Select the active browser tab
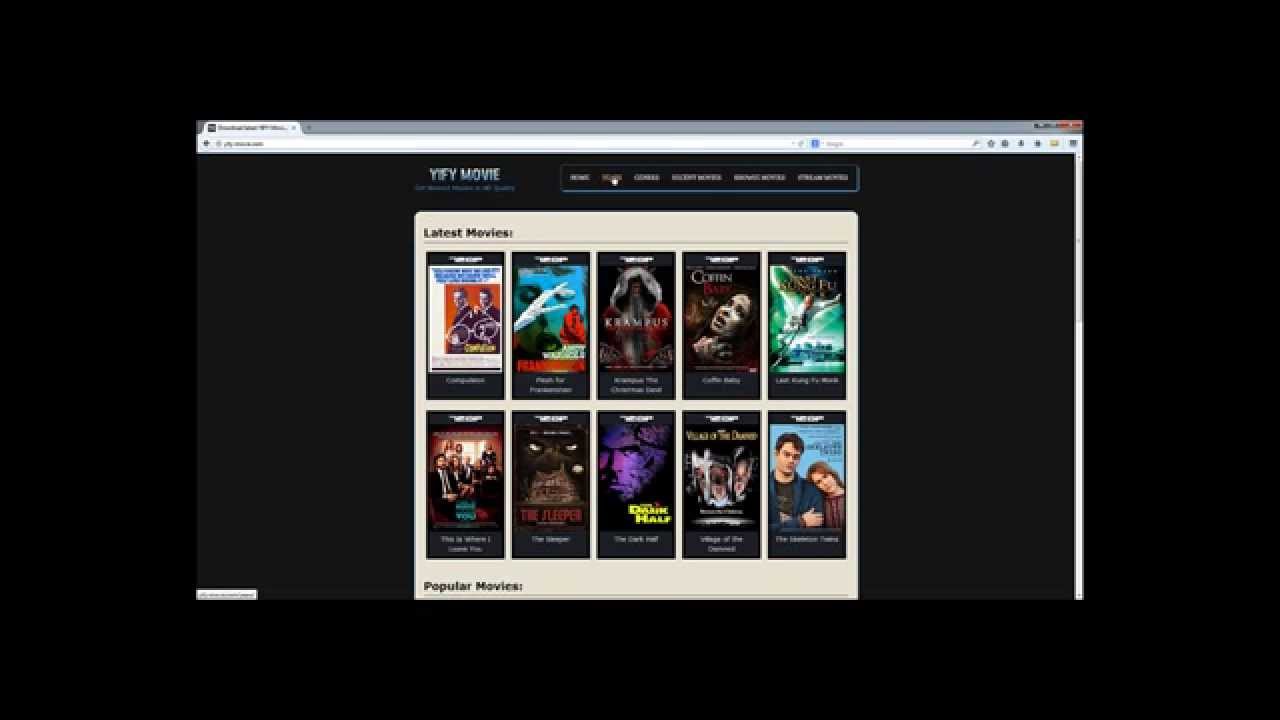This screenshot has height=720, width=1280. coord(252,128)
